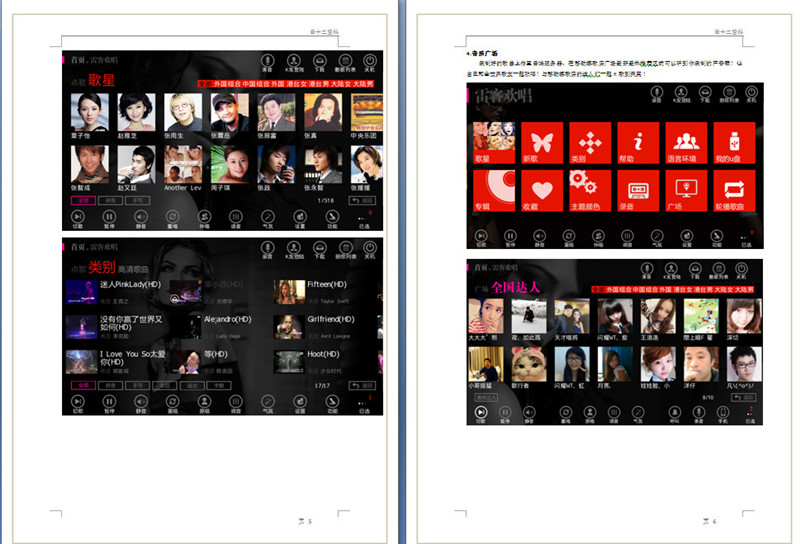
Task: Click the 返回 back button on the 歌星 screen
Action: (x=362, y=201)
